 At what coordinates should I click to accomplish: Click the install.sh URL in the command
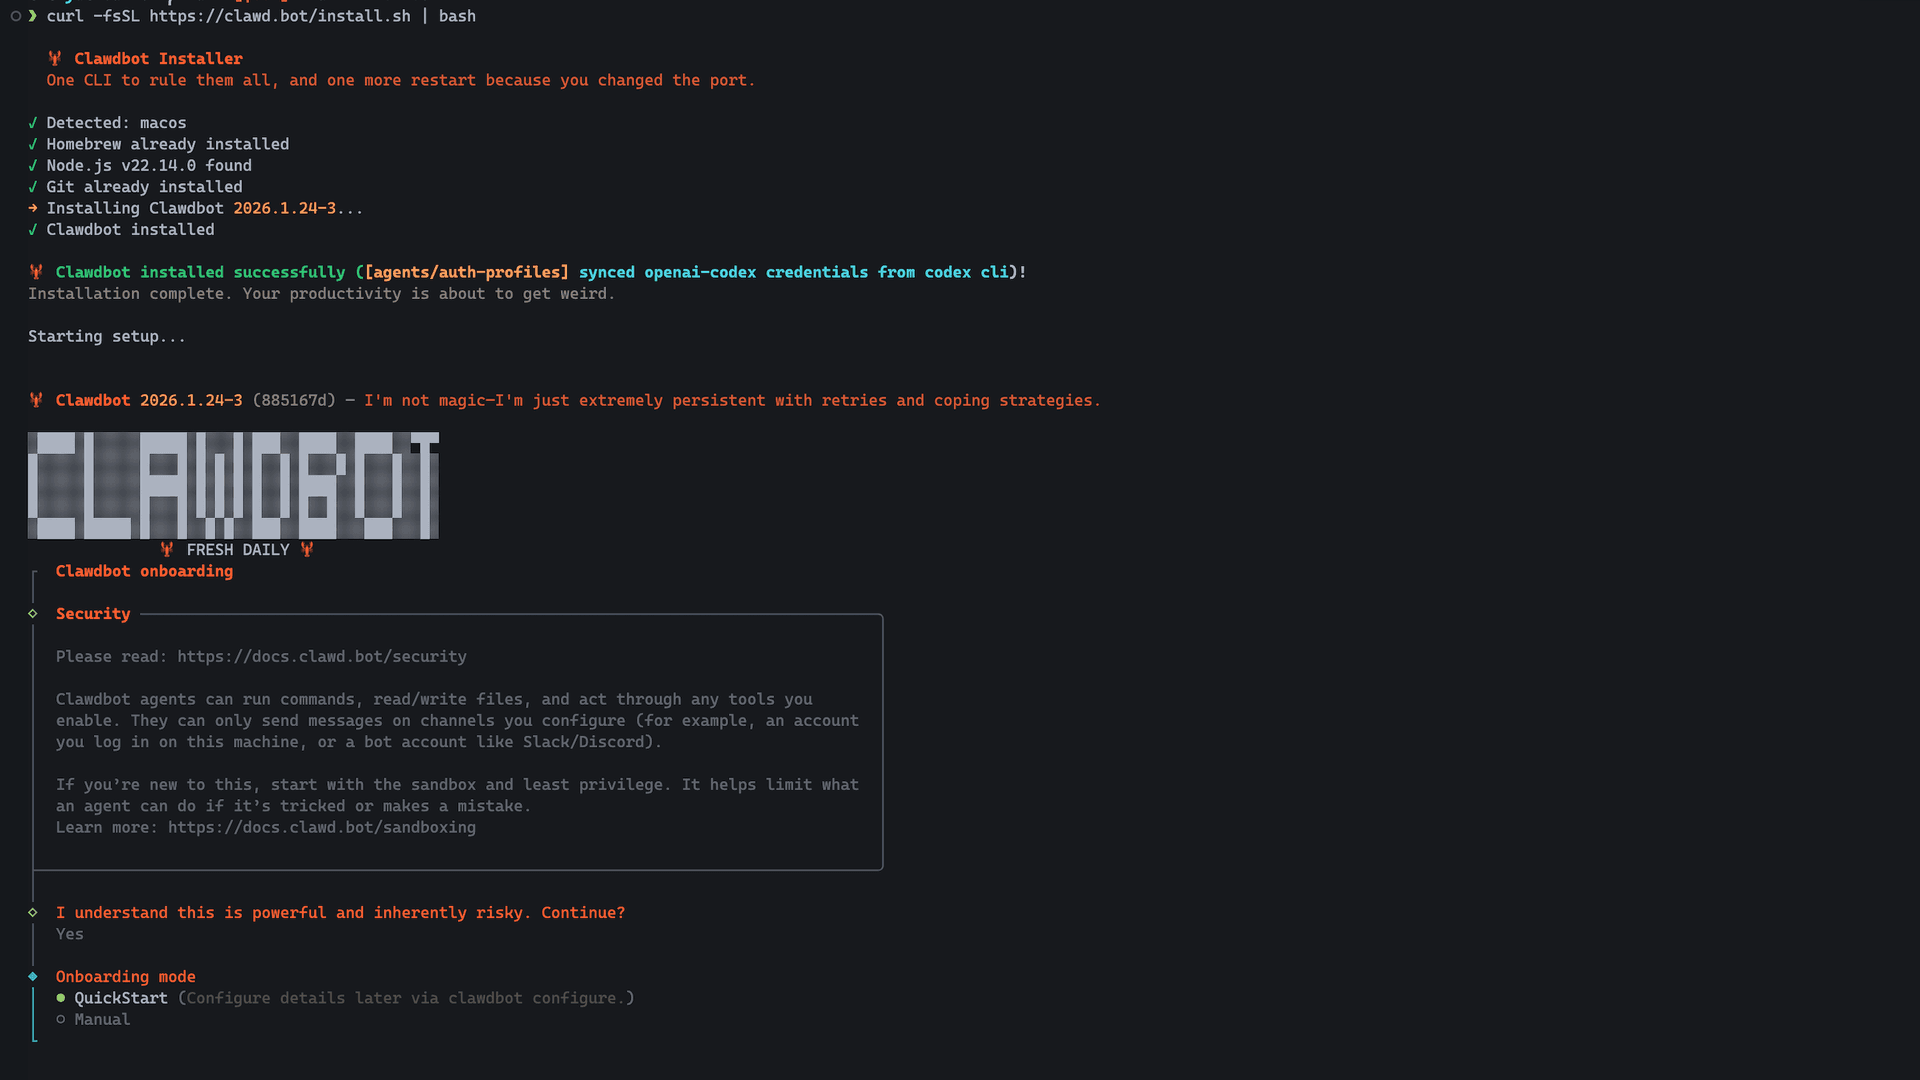pyautogui.click(x=280, y=16)
